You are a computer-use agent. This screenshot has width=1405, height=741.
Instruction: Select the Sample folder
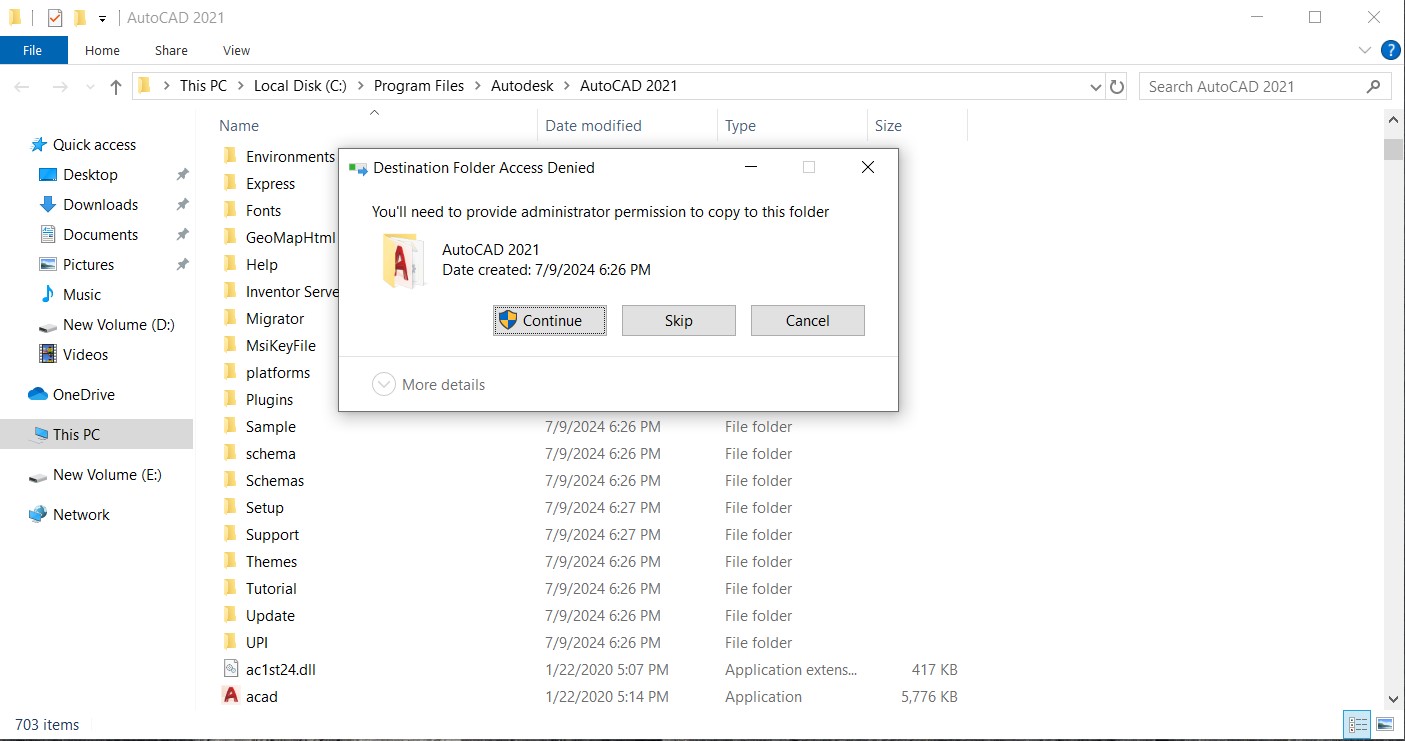[270, 427]
